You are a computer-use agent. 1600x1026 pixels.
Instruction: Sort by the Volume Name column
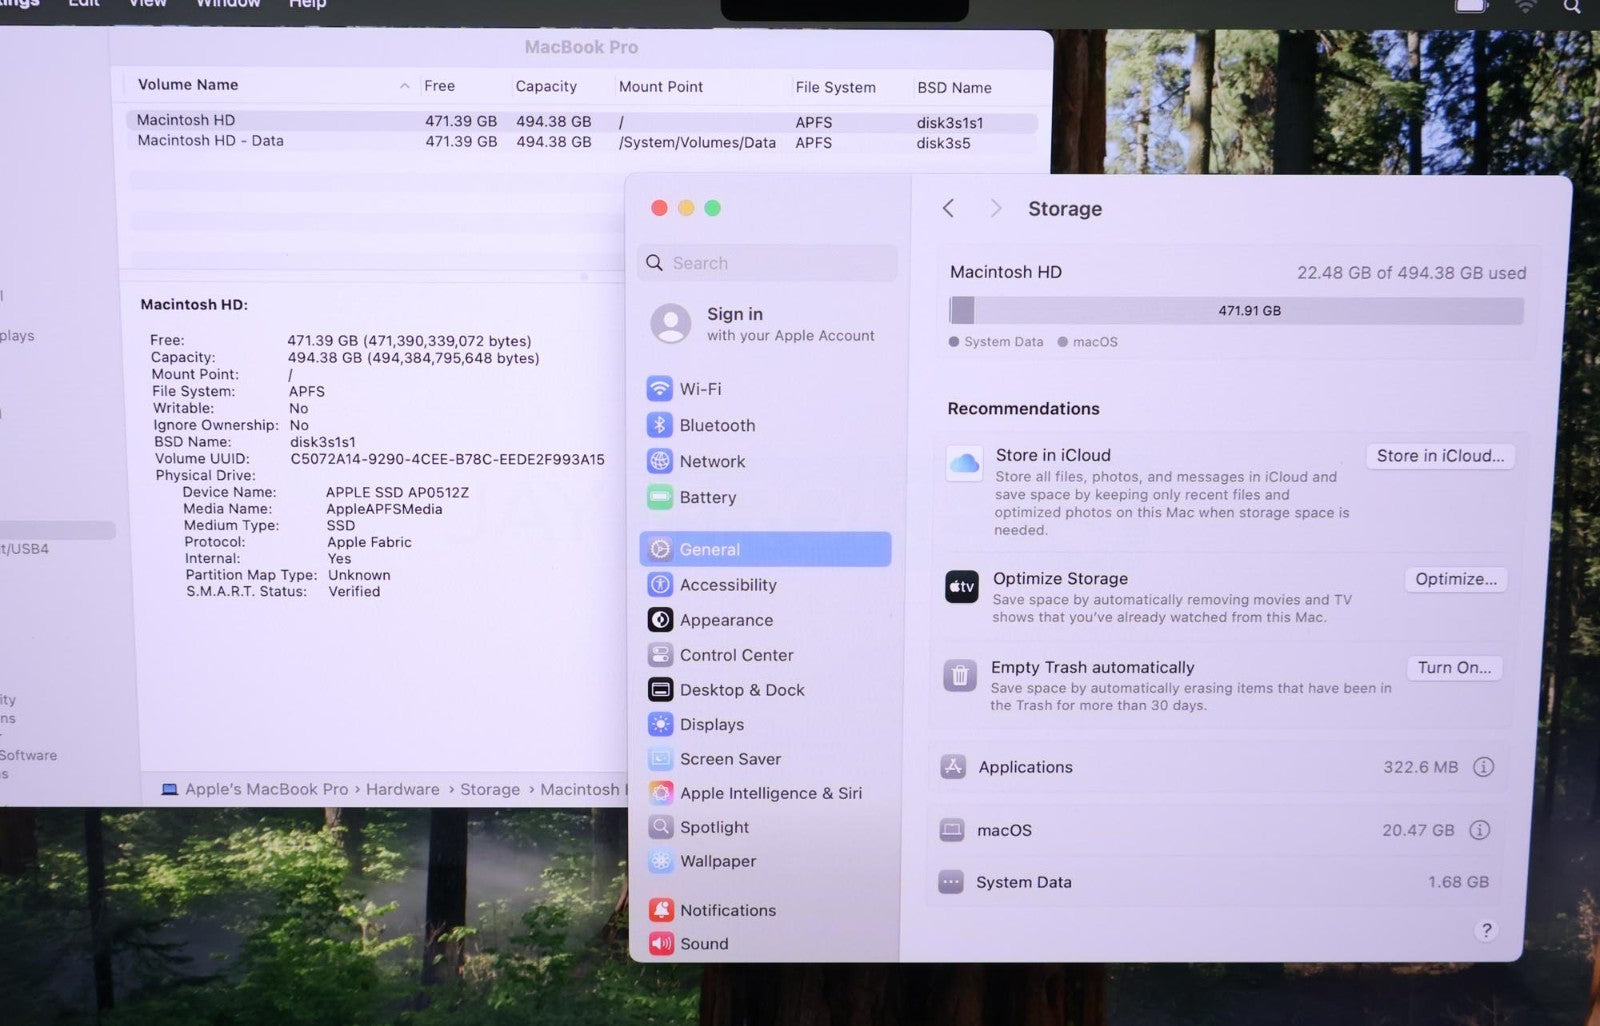tap(188, 85)
